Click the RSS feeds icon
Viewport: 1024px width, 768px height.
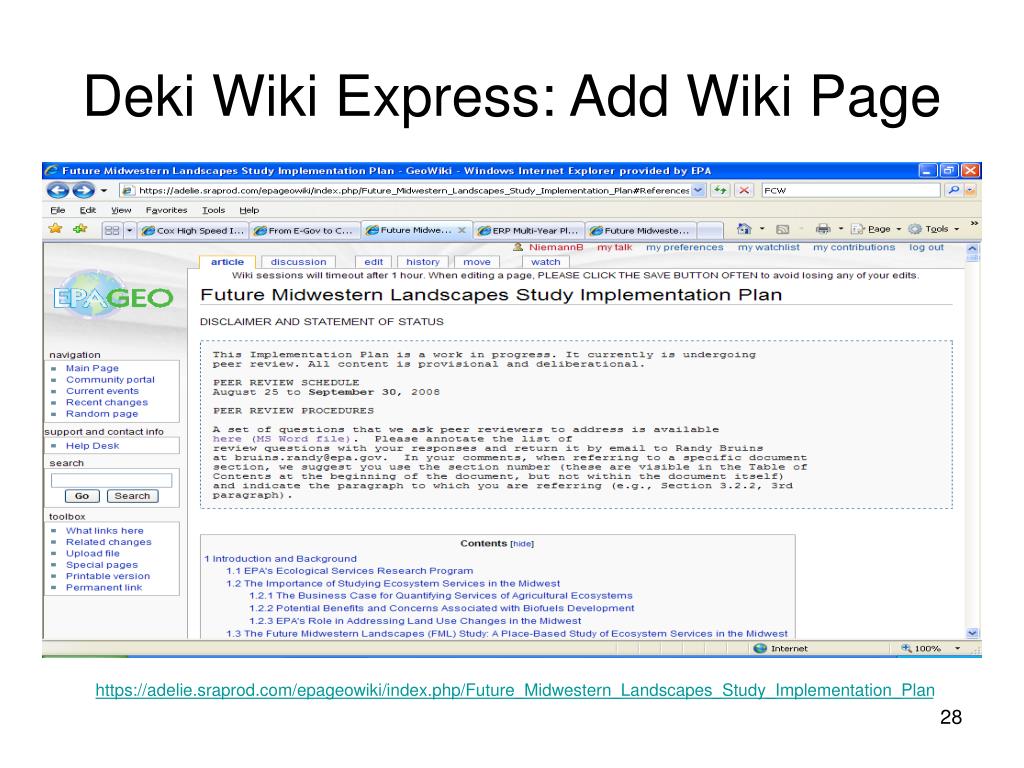tap(782, 229)
